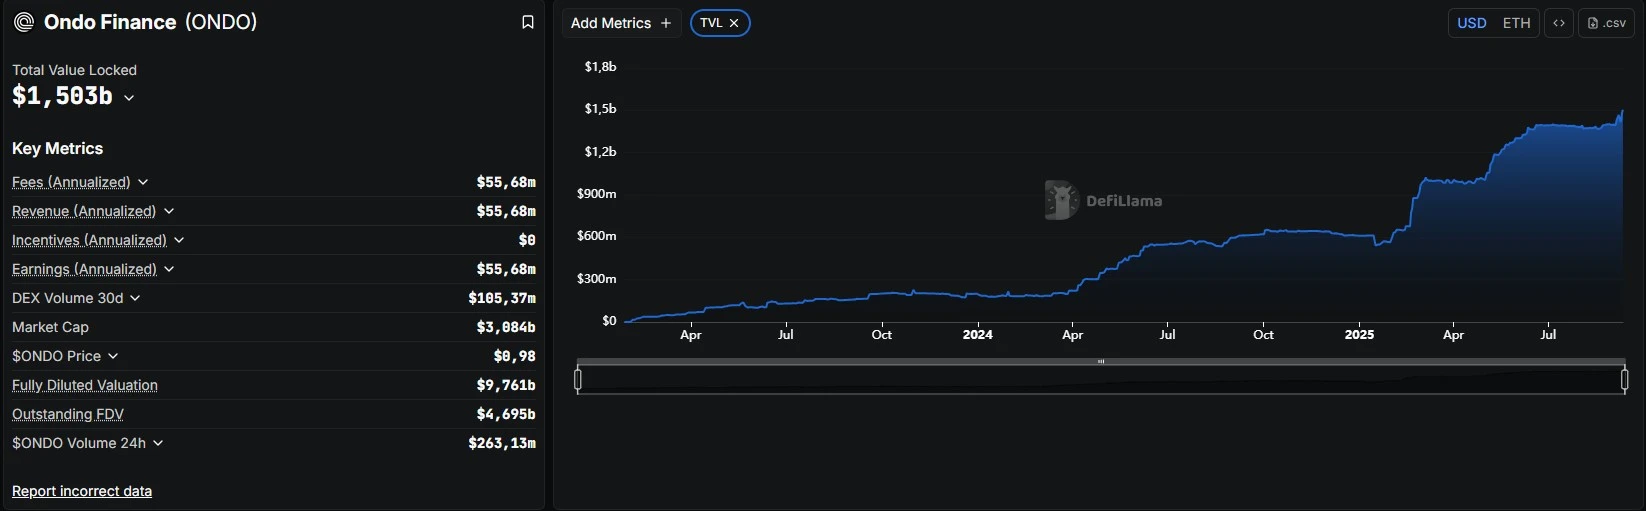This screenshot has height=511, width=1646.
Task: Click $ONDO Volume value $263,13m
Action: [502, 443]
